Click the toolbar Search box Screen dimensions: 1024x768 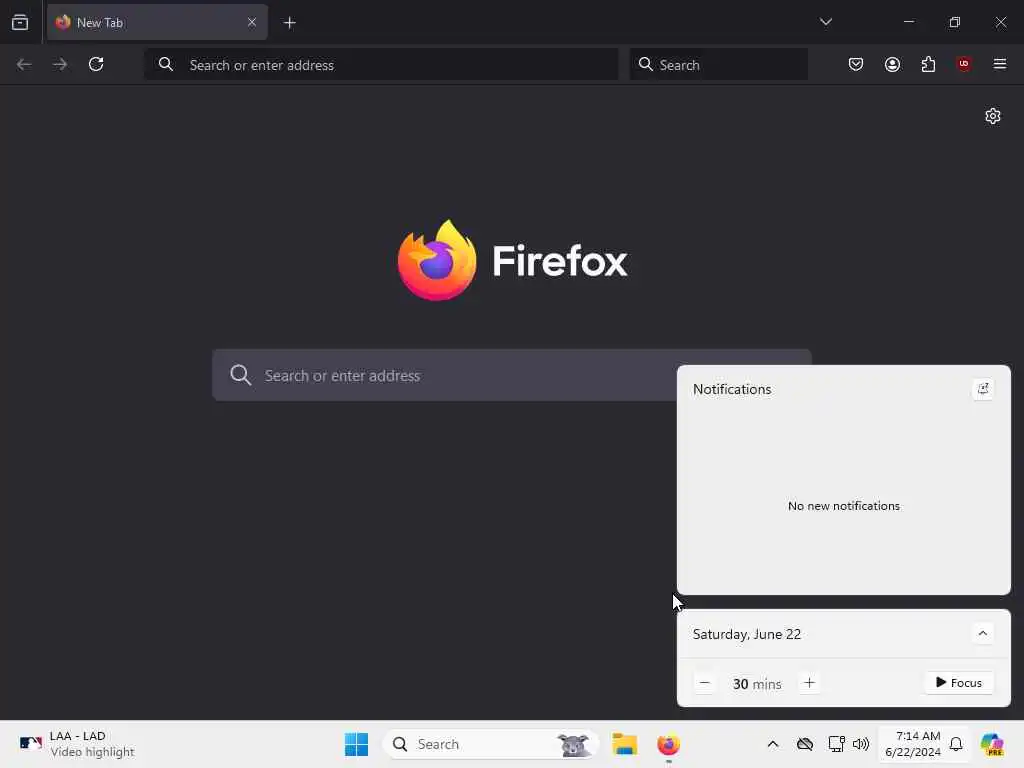pyautogui.click(x=718, y=64)
